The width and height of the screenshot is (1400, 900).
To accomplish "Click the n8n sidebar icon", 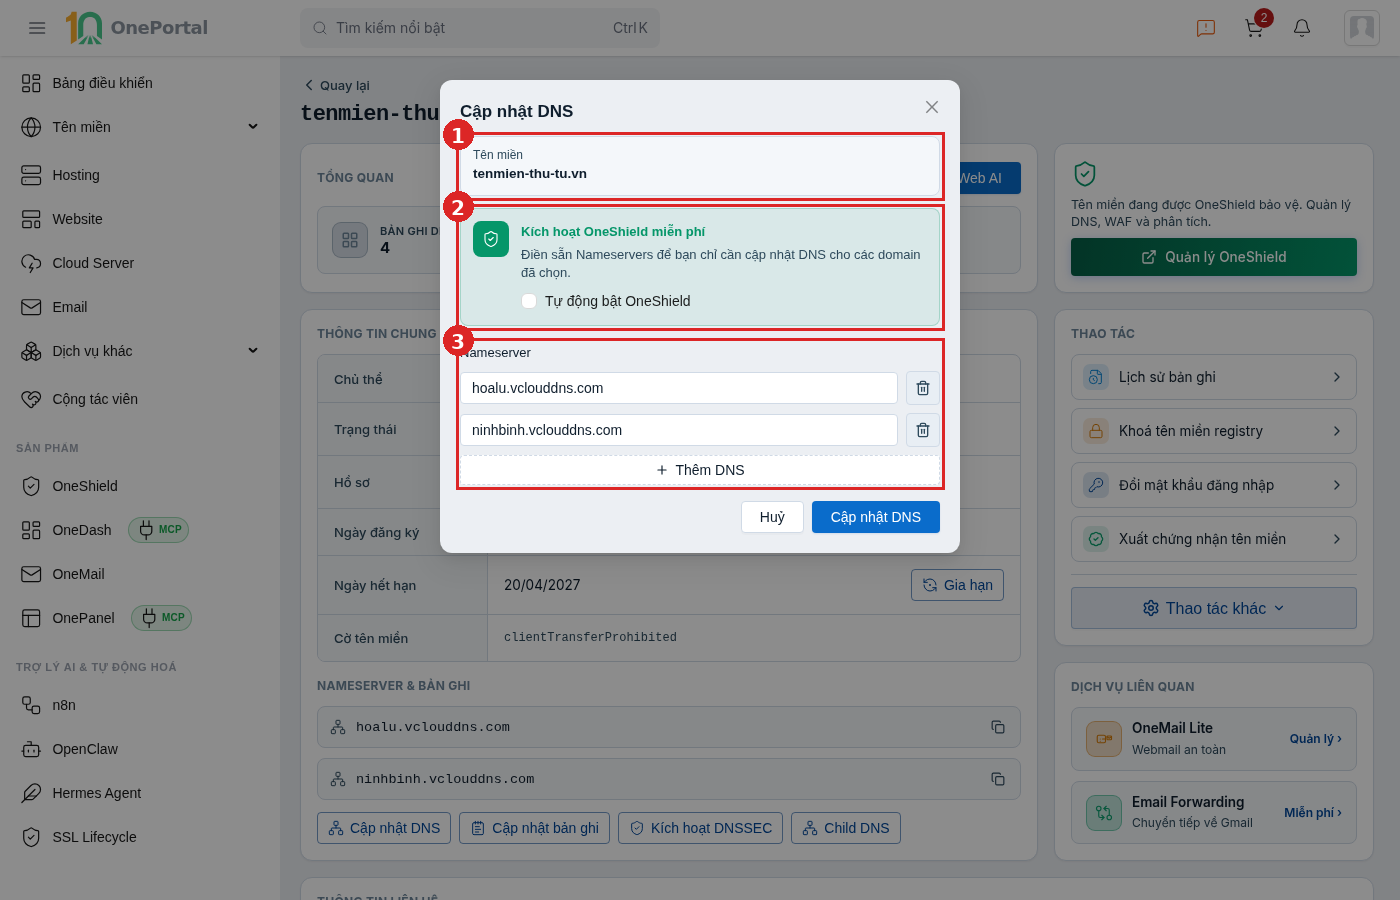I will (x=31, y=705).
